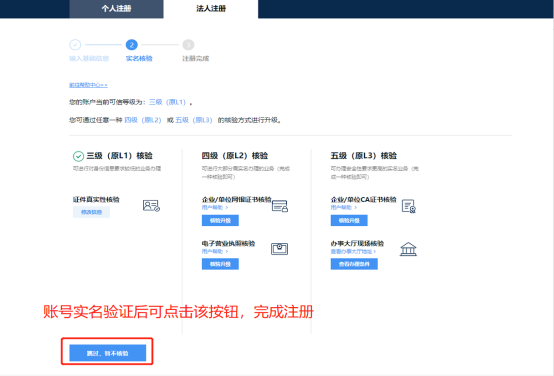Click the 四级 (原L2) 核验 heading

click(235, 156)
